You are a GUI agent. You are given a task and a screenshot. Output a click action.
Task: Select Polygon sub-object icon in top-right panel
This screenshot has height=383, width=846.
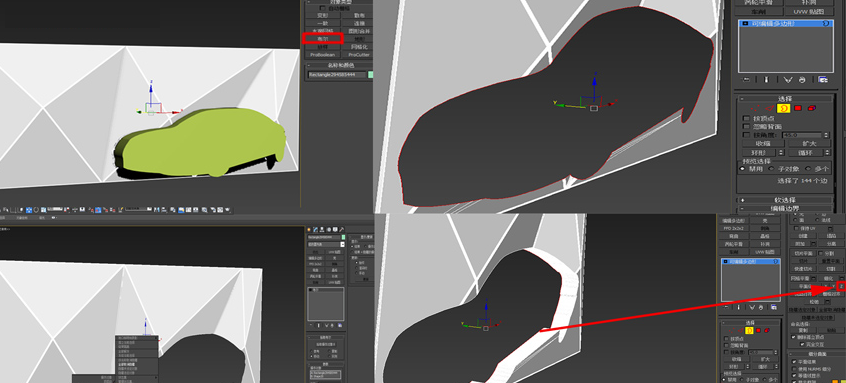pos(798,108)
